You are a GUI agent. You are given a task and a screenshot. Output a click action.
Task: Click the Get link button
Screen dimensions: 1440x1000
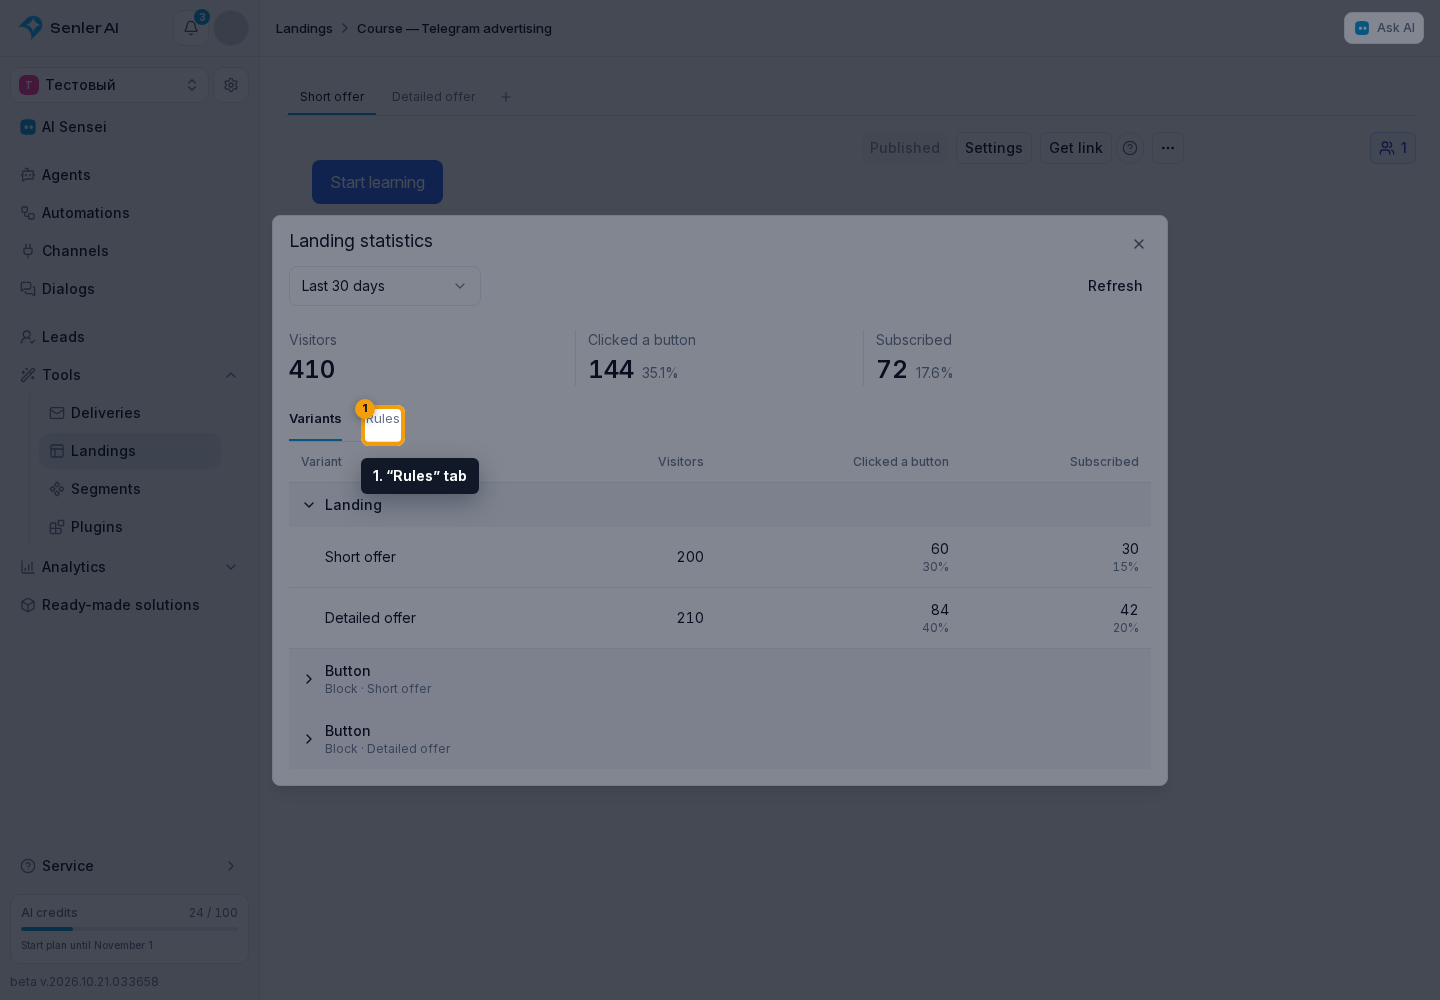tap(1076, 148)
